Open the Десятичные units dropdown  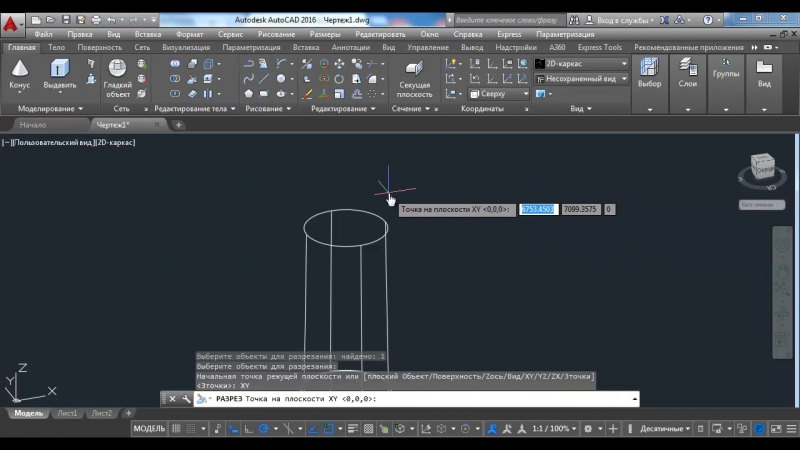tap(665, 429)
